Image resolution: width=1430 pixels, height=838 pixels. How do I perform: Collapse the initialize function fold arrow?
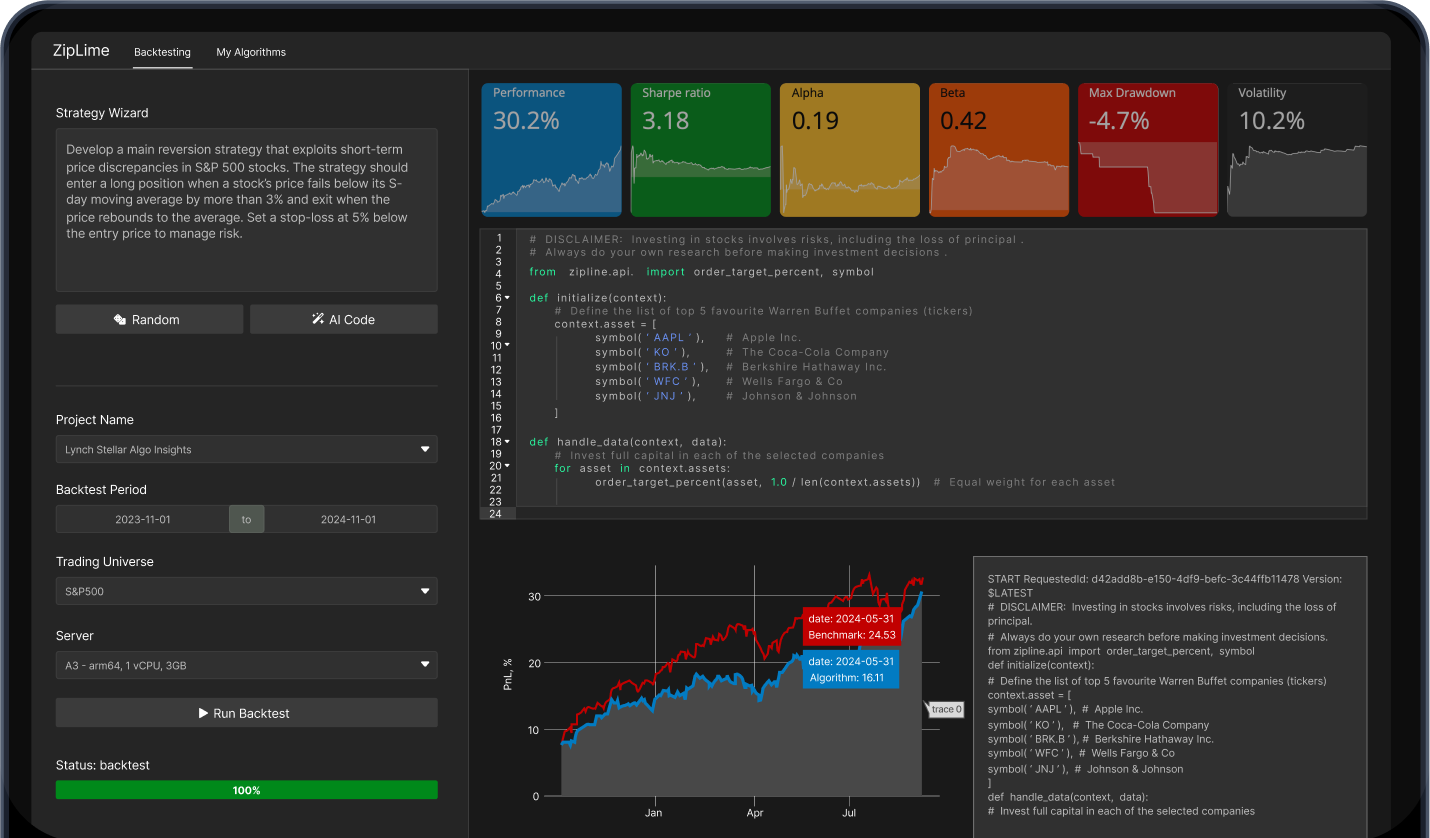point(507,298)
